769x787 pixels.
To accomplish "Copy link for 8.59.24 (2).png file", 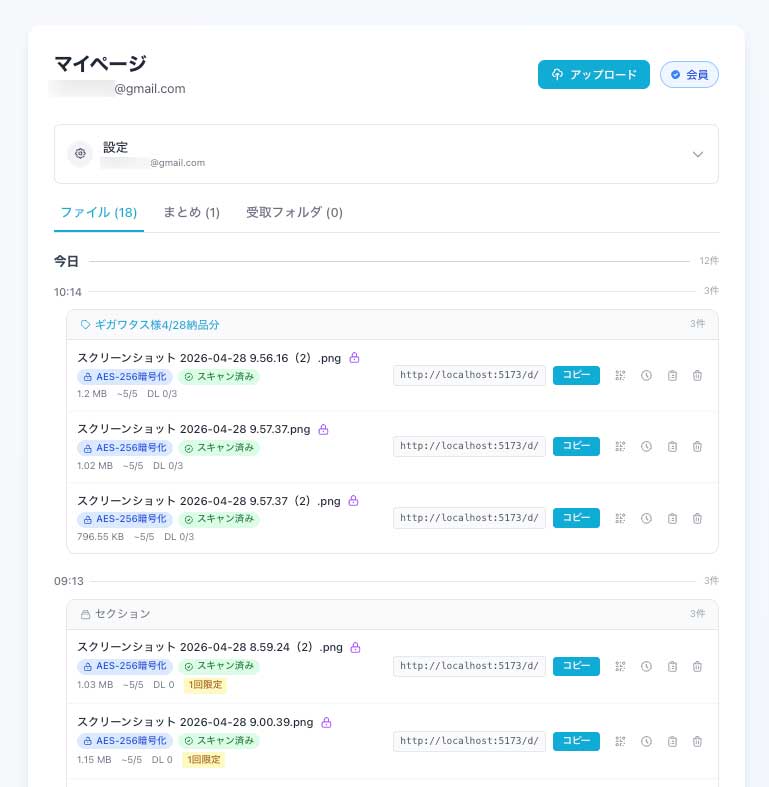I will click(x=576, y=666).
